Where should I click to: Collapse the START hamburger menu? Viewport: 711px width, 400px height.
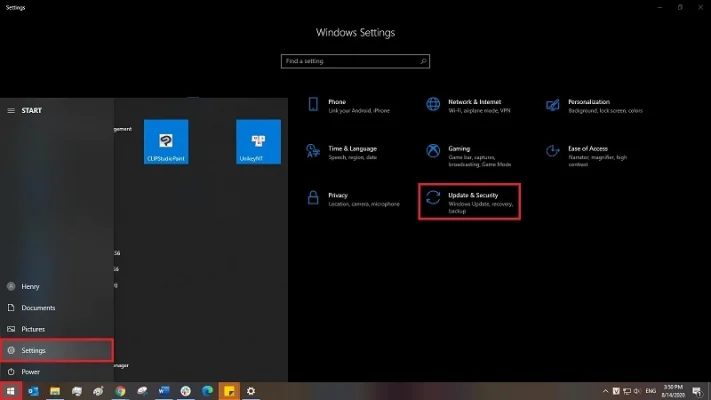[11, 110]
